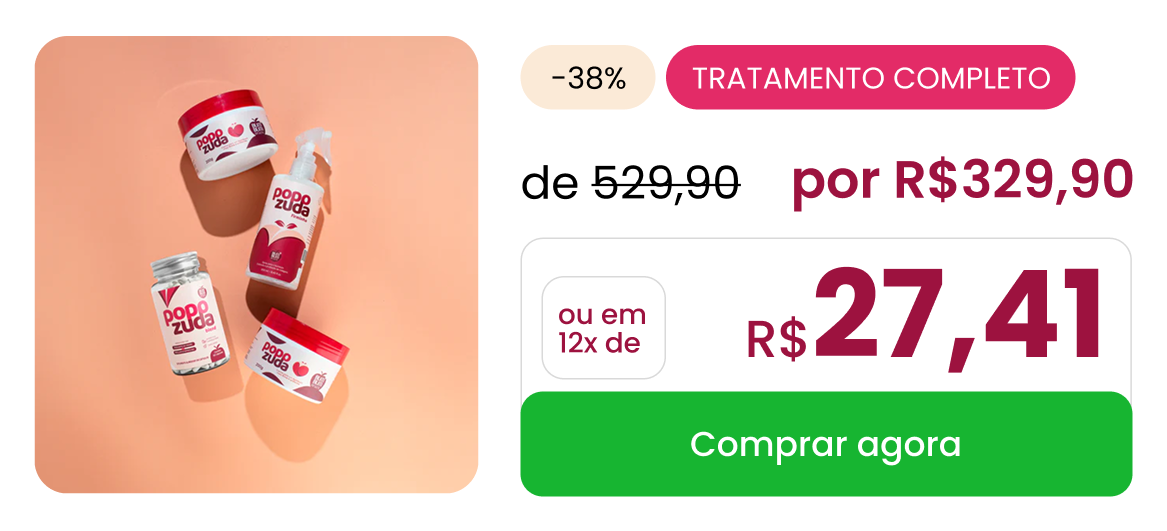The height and width of the screenshot is (531, 1167).
Task: Click the red heart on bottom jar label
Action: 302,367
